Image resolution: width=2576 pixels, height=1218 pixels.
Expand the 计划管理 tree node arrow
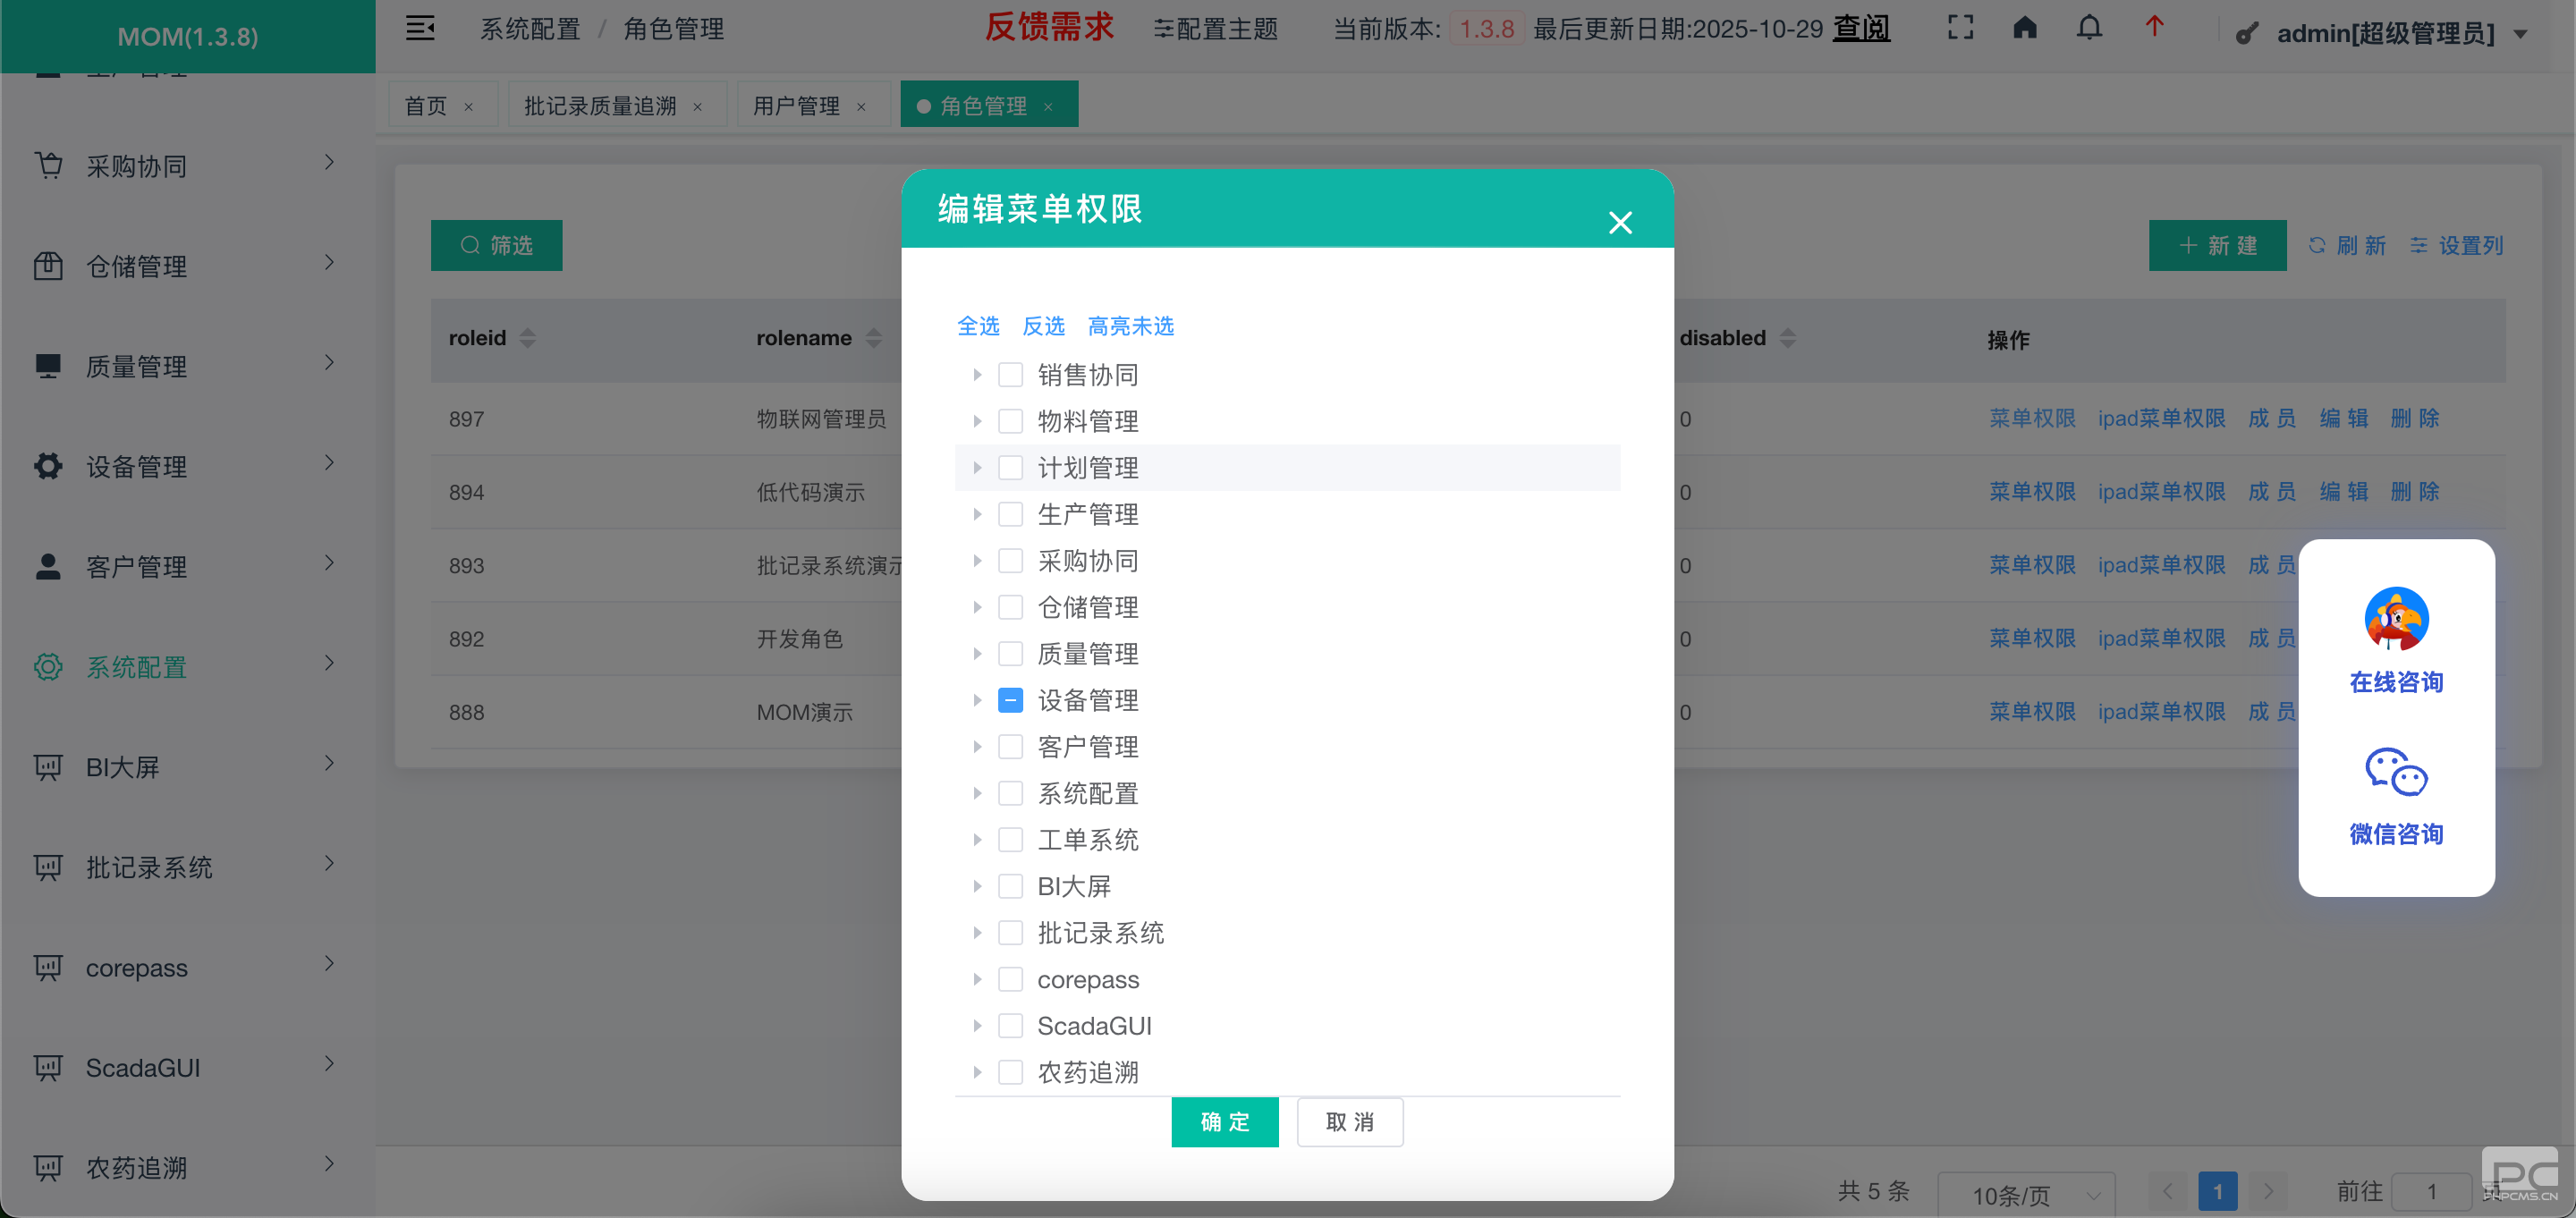coord(977,468)
